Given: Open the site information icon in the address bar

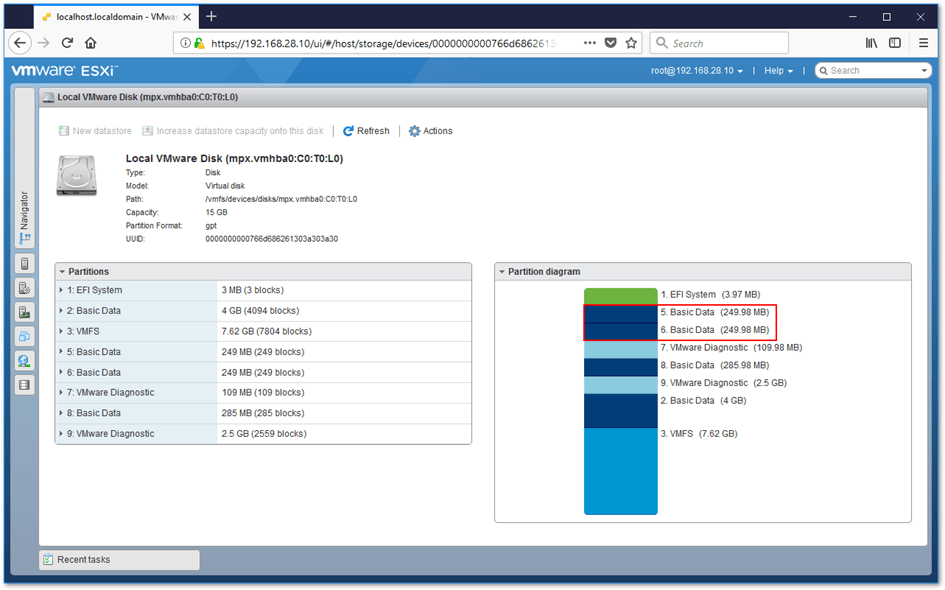Looking at the screenshot, I should pos(186,43).
